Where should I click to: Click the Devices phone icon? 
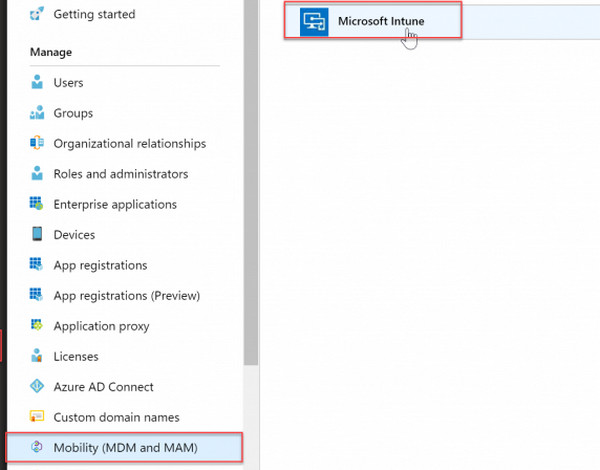(37, 234)
